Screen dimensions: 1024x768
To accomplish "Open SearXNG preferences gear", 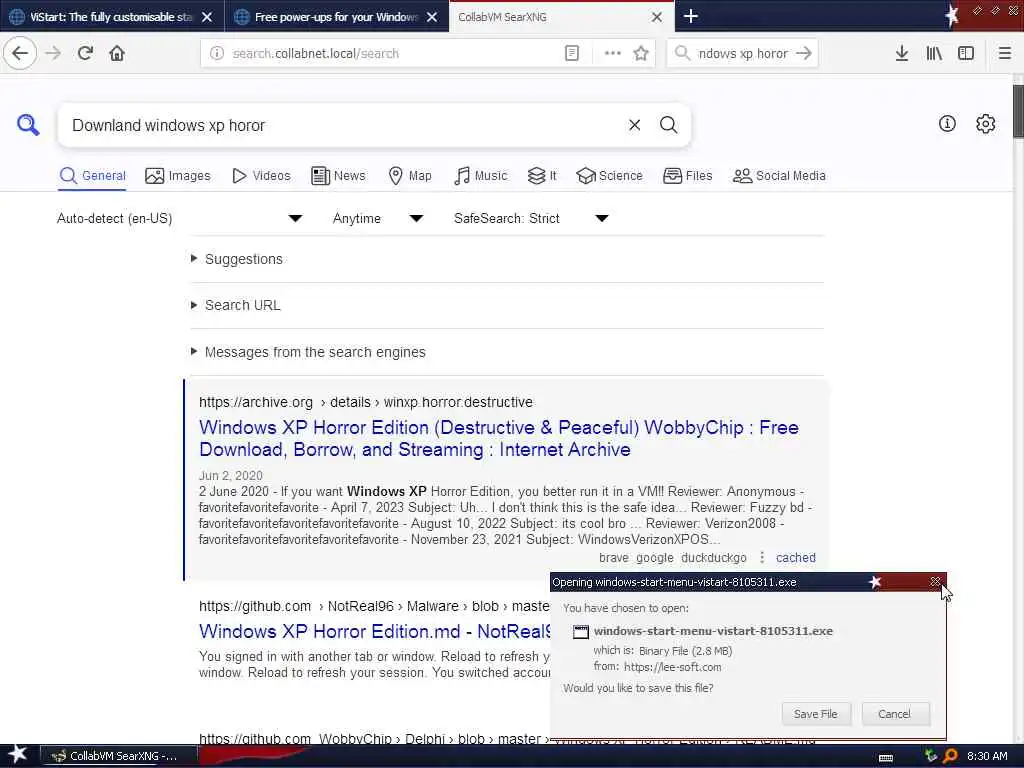I will click(985, 123).
